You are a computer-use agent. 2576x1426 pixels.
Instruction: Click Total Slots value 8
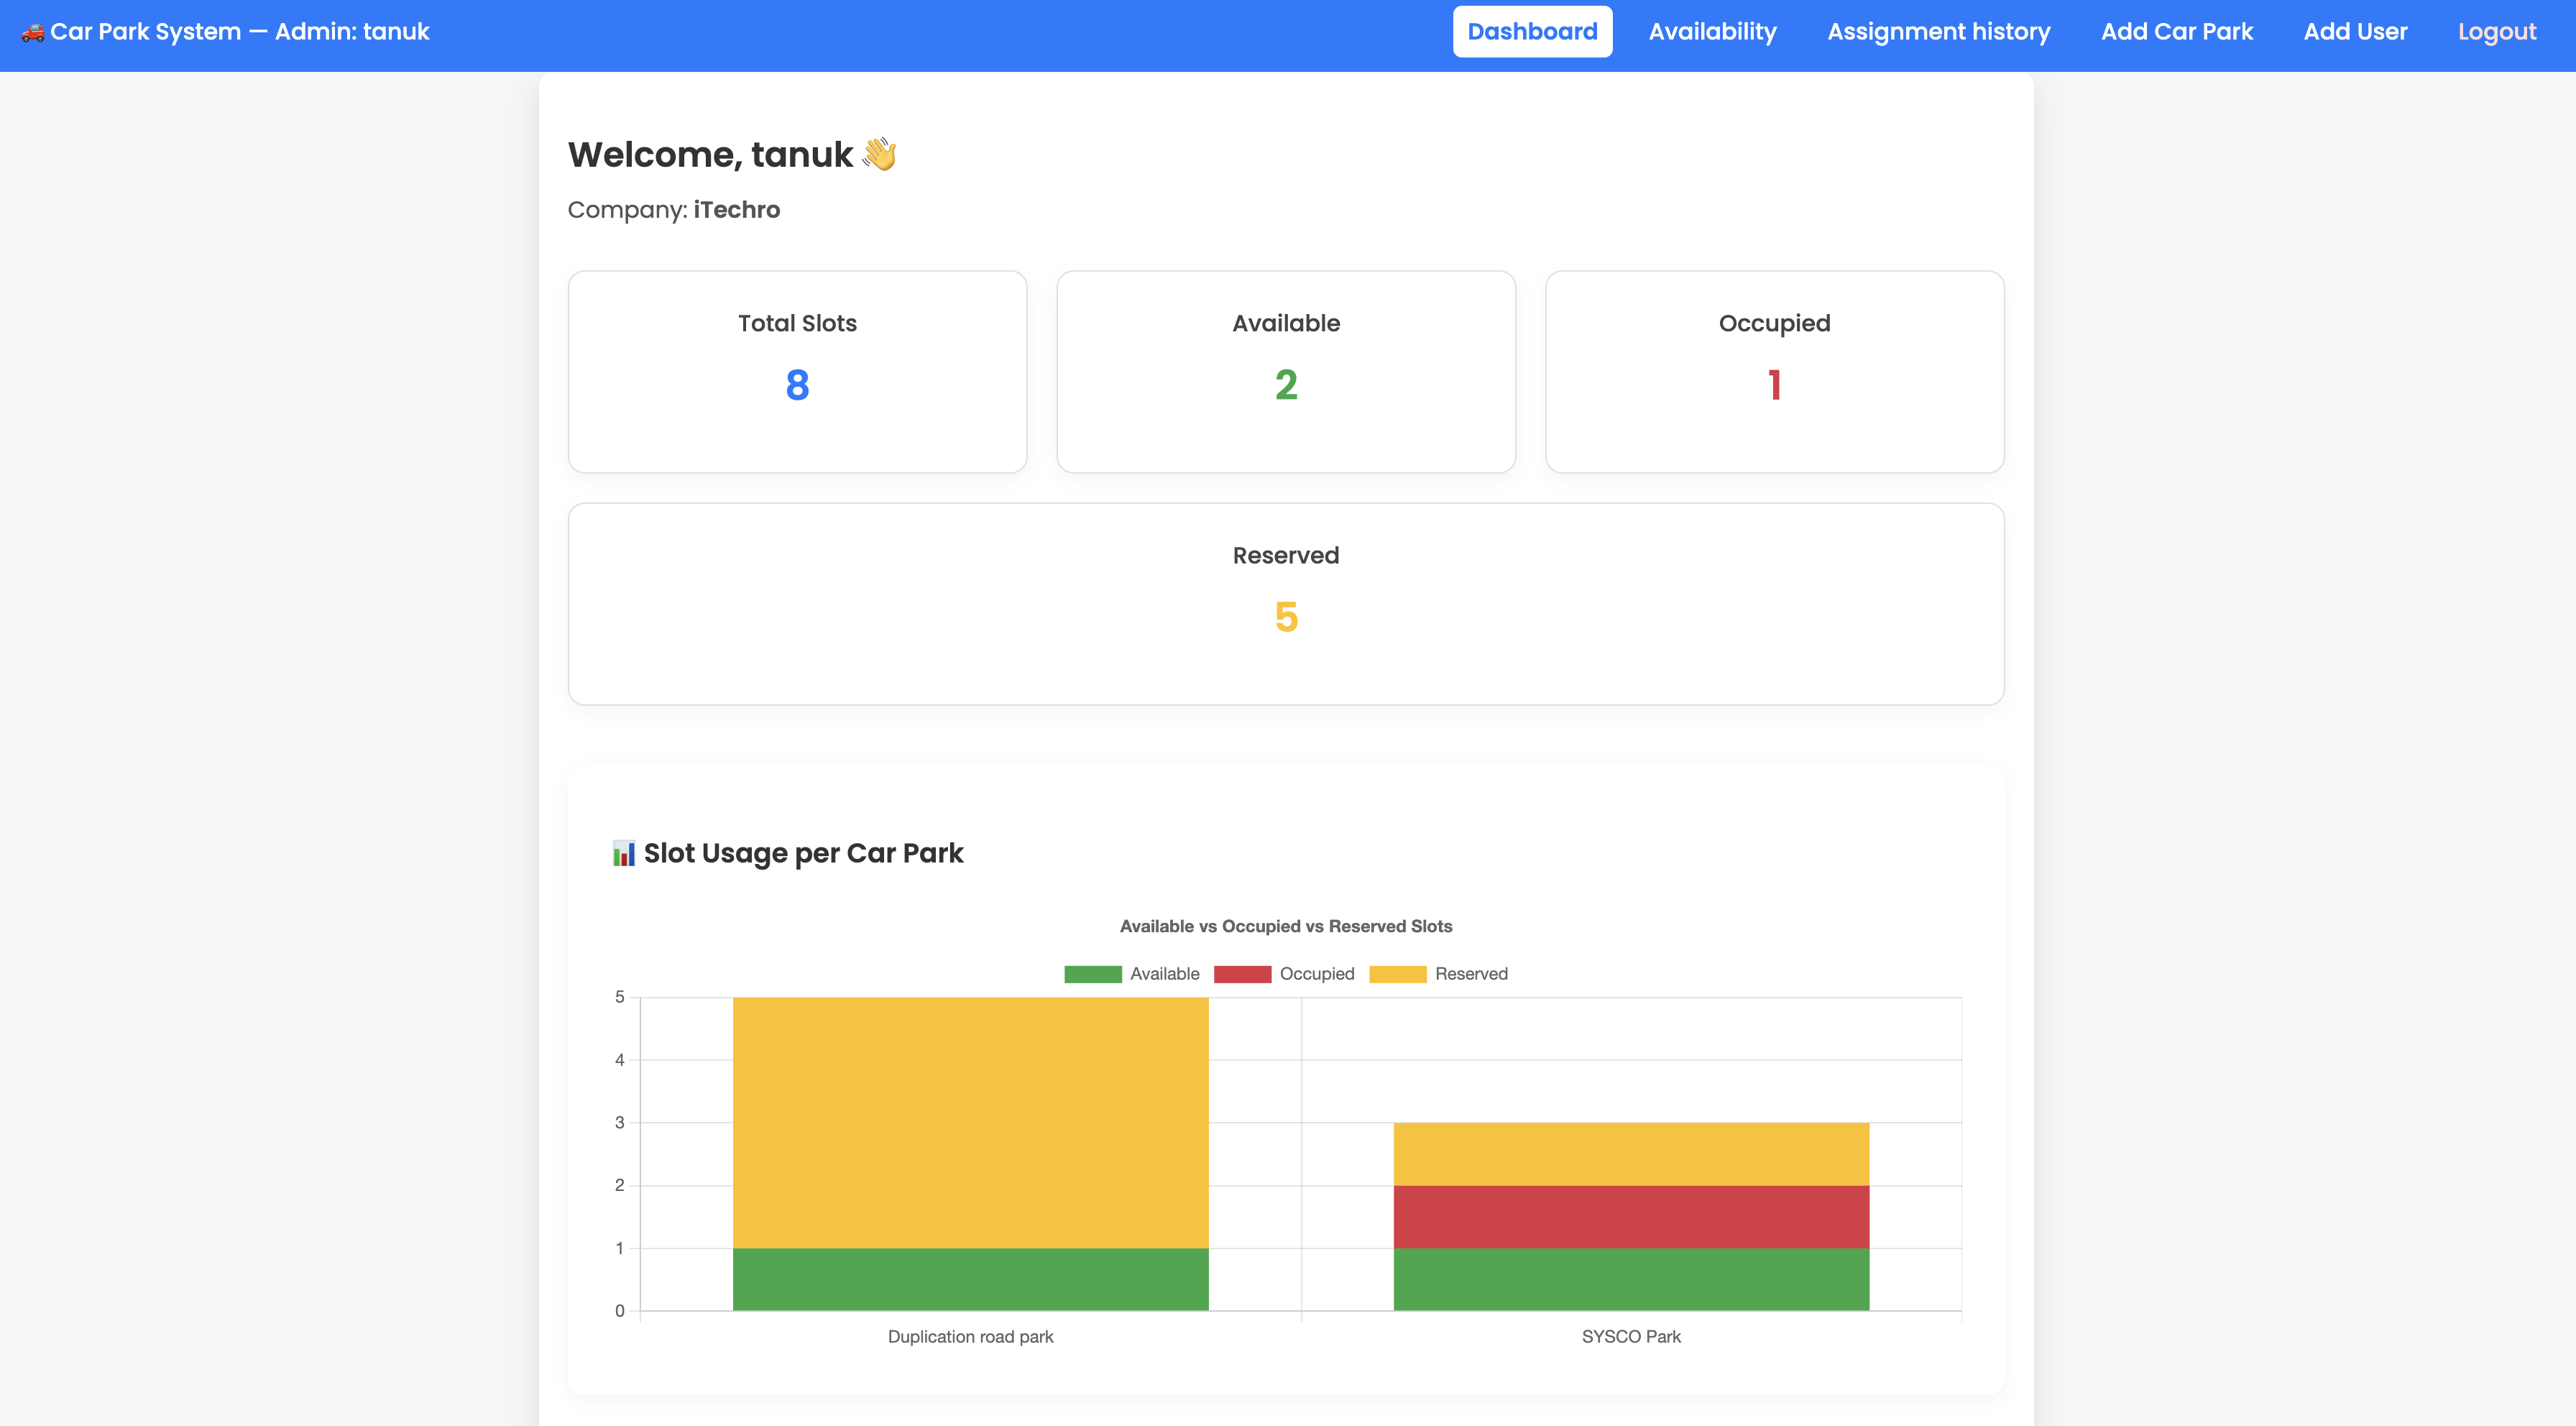797,385
